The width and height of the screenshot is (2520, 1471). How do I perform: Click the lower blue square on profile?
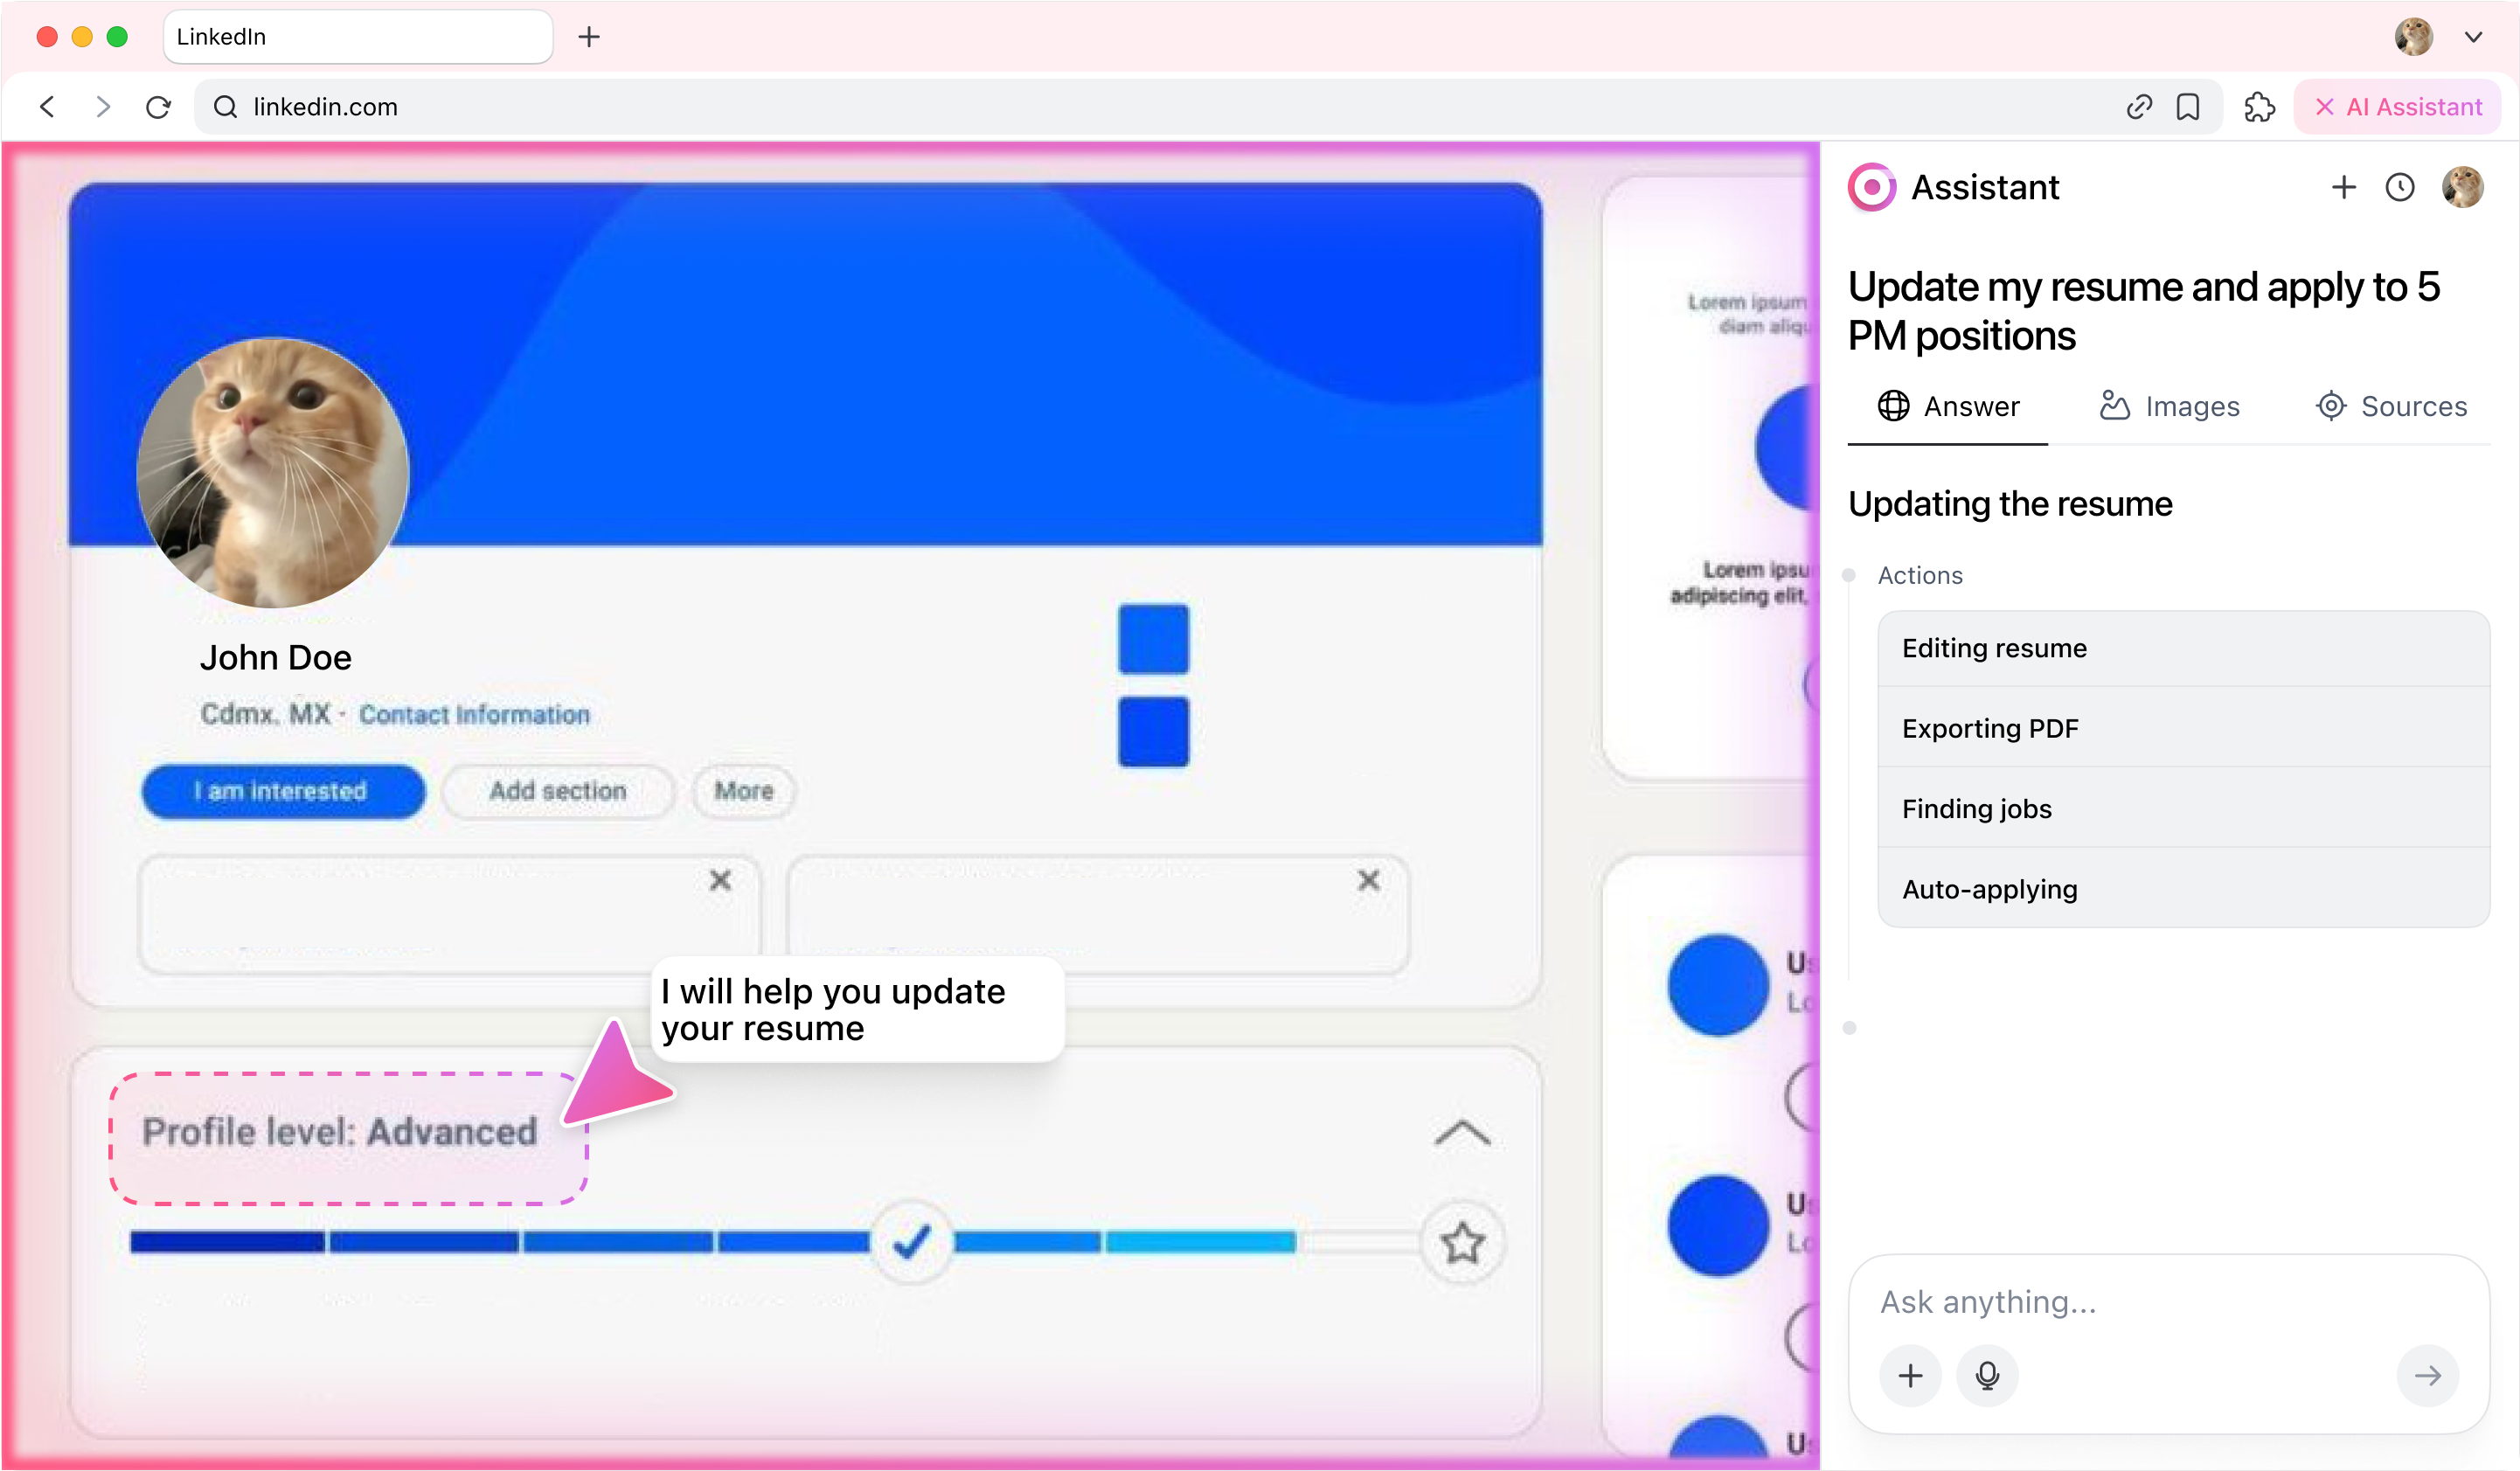[1153, 733]
